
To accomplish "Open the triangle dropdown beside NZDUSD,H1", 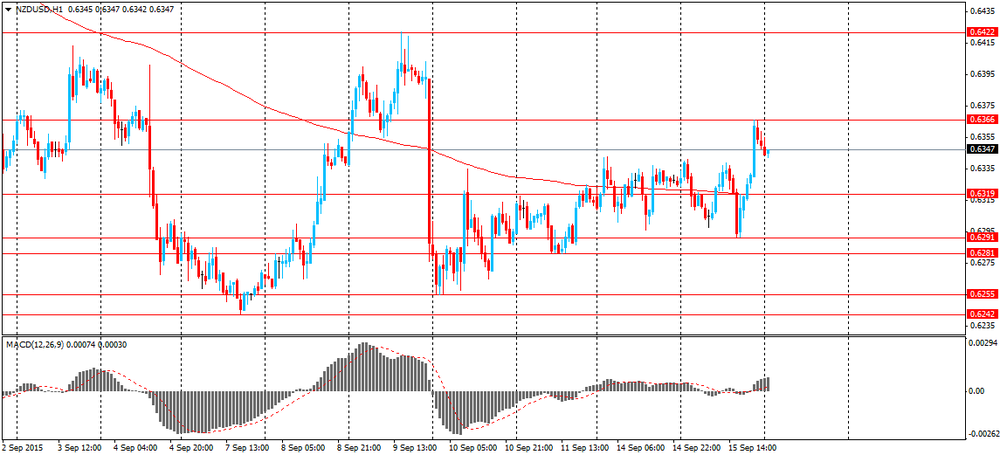I will coord(8,10).
